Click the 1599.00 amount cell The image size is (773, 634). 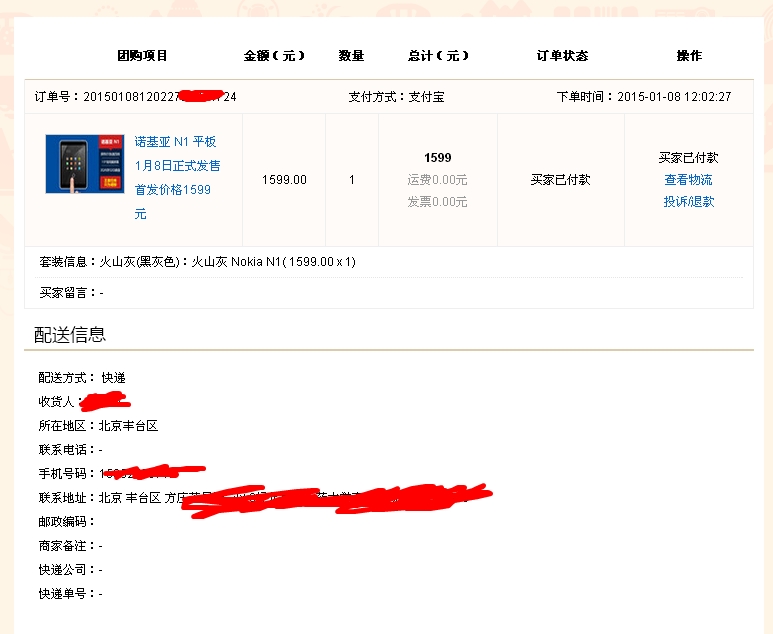pyautogui.click(x=284, y=180)
